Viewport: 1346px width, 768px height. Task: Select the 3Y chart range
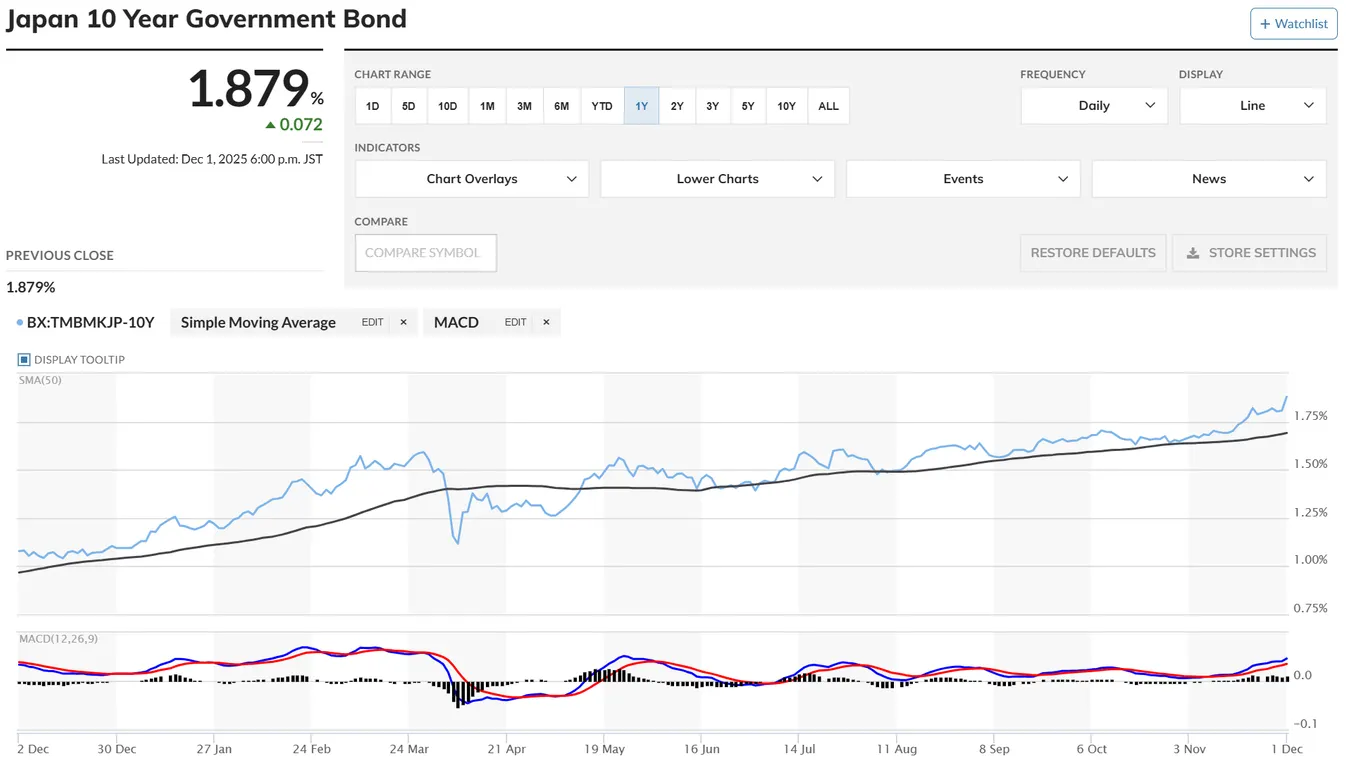[x=712, y=106]
